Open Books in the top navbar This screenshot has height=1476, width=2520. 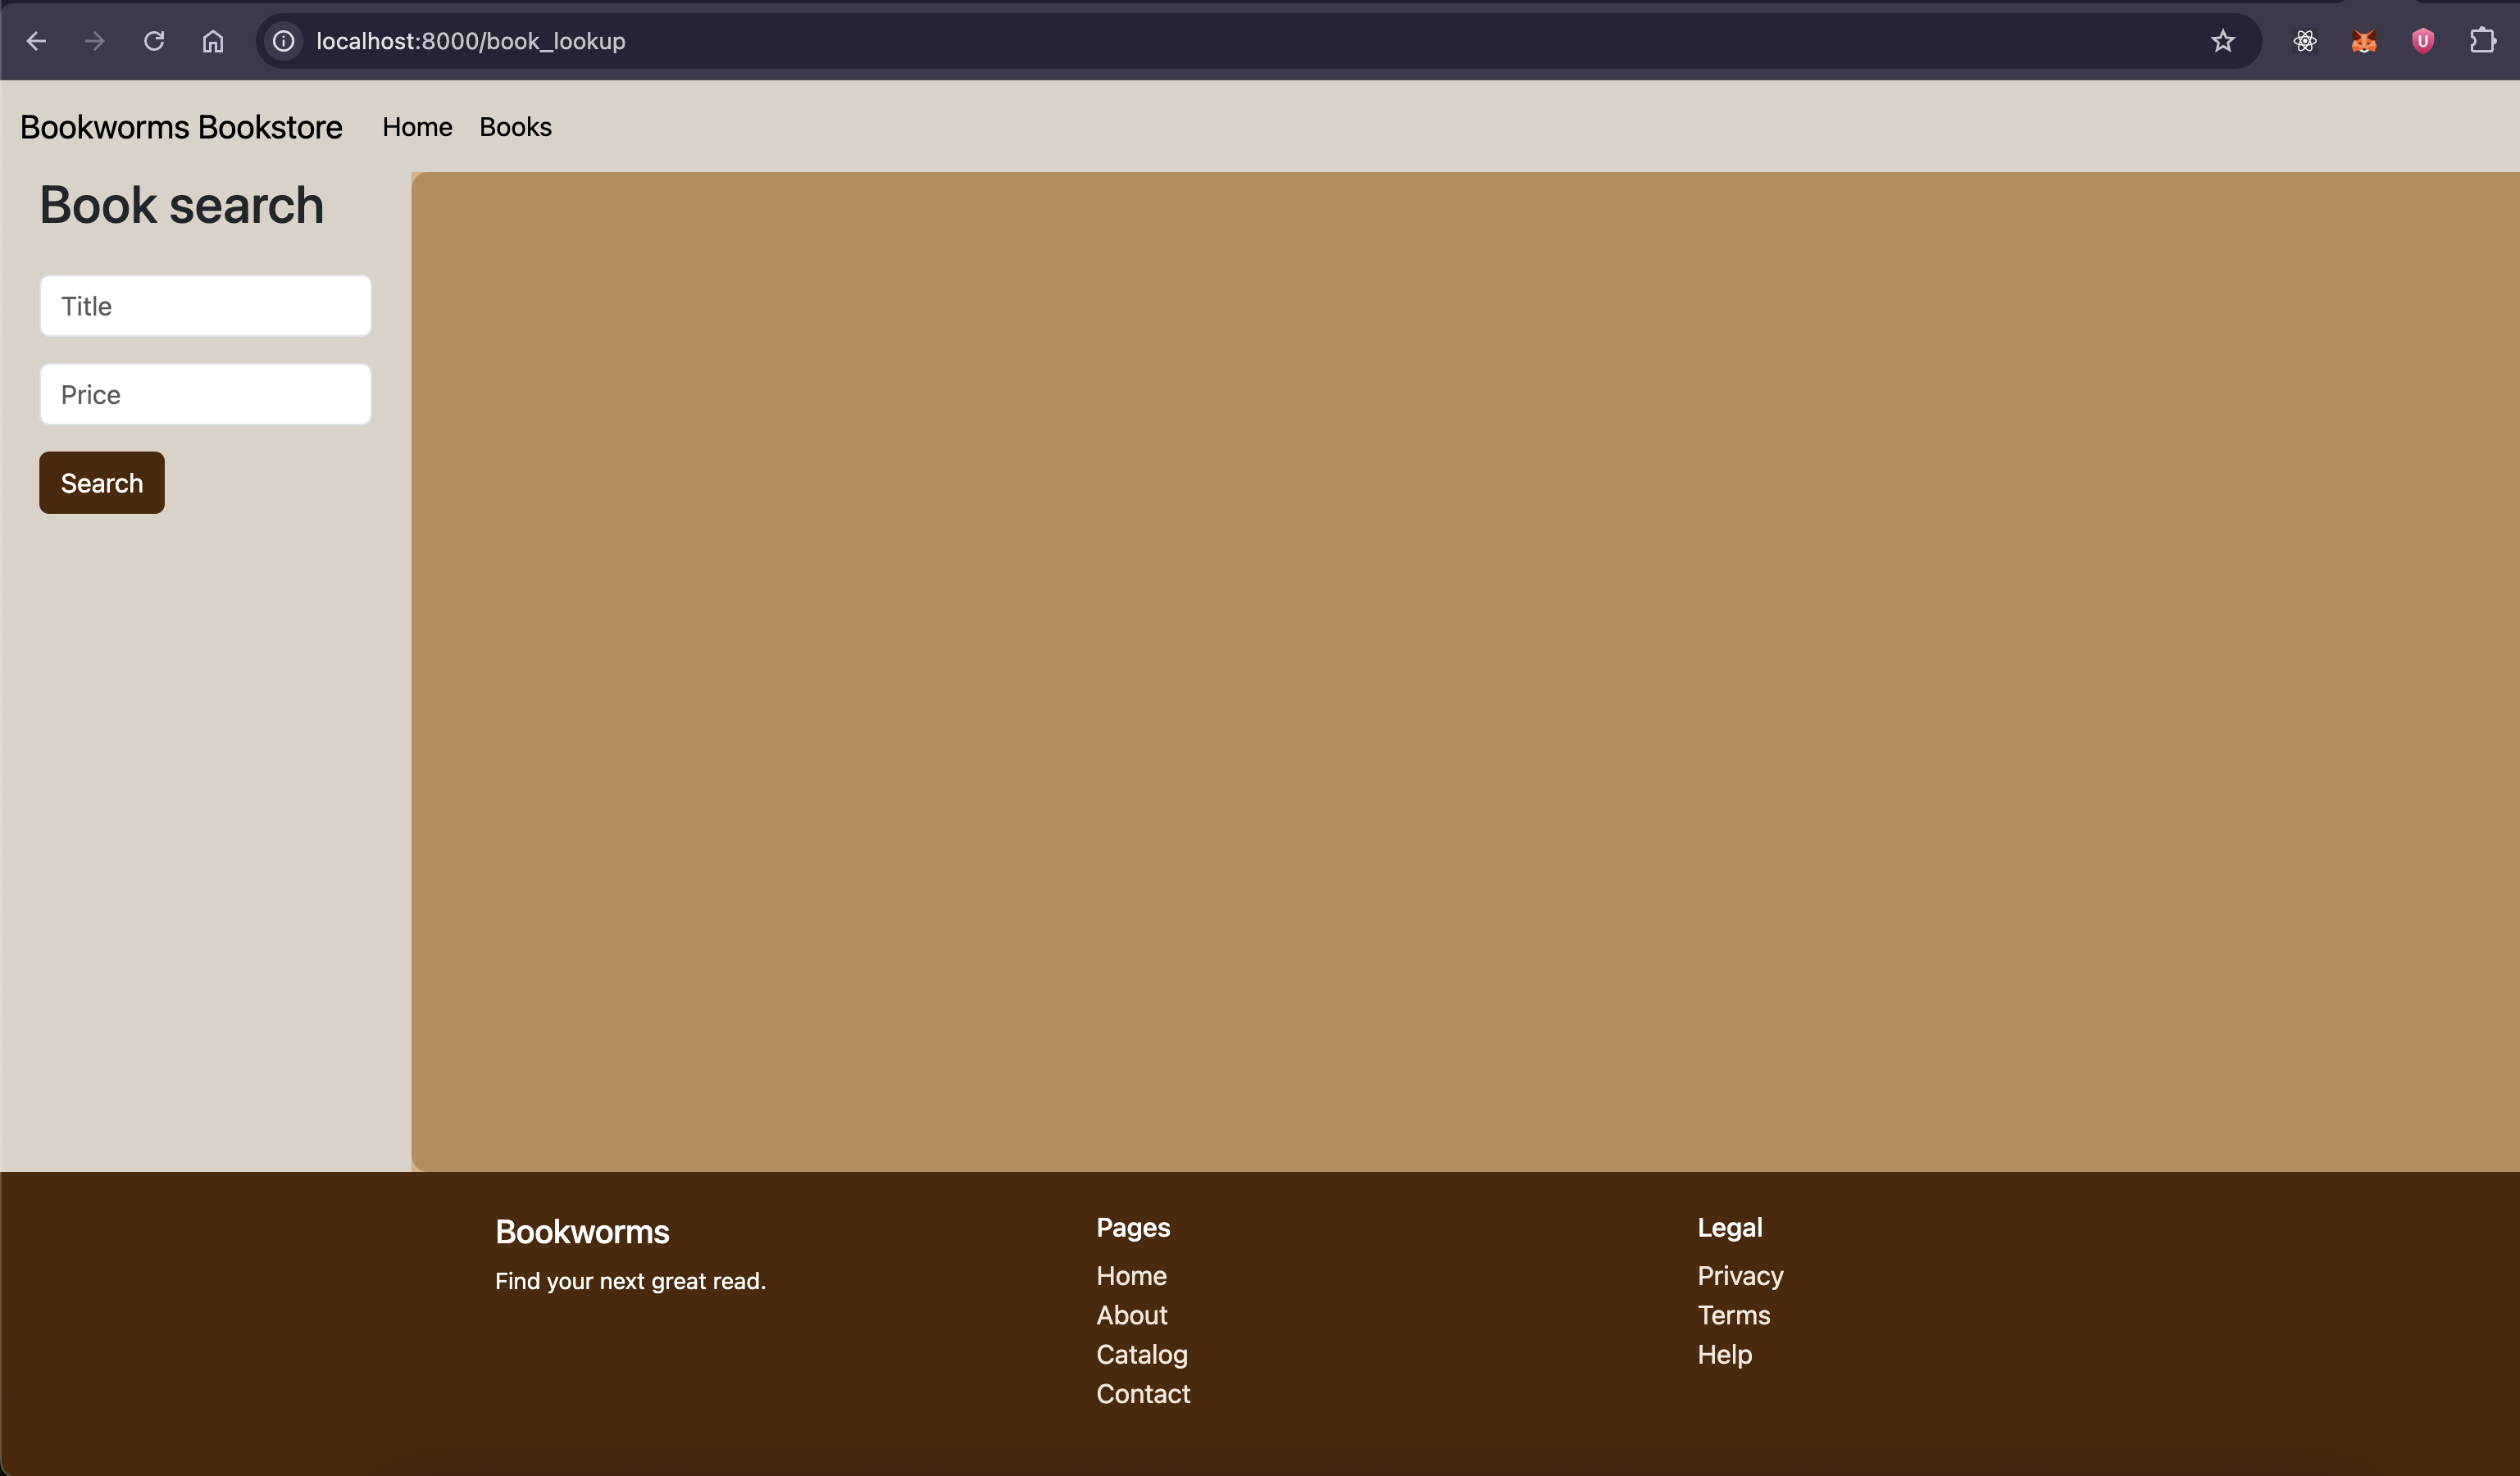click(x=515, y=127)
